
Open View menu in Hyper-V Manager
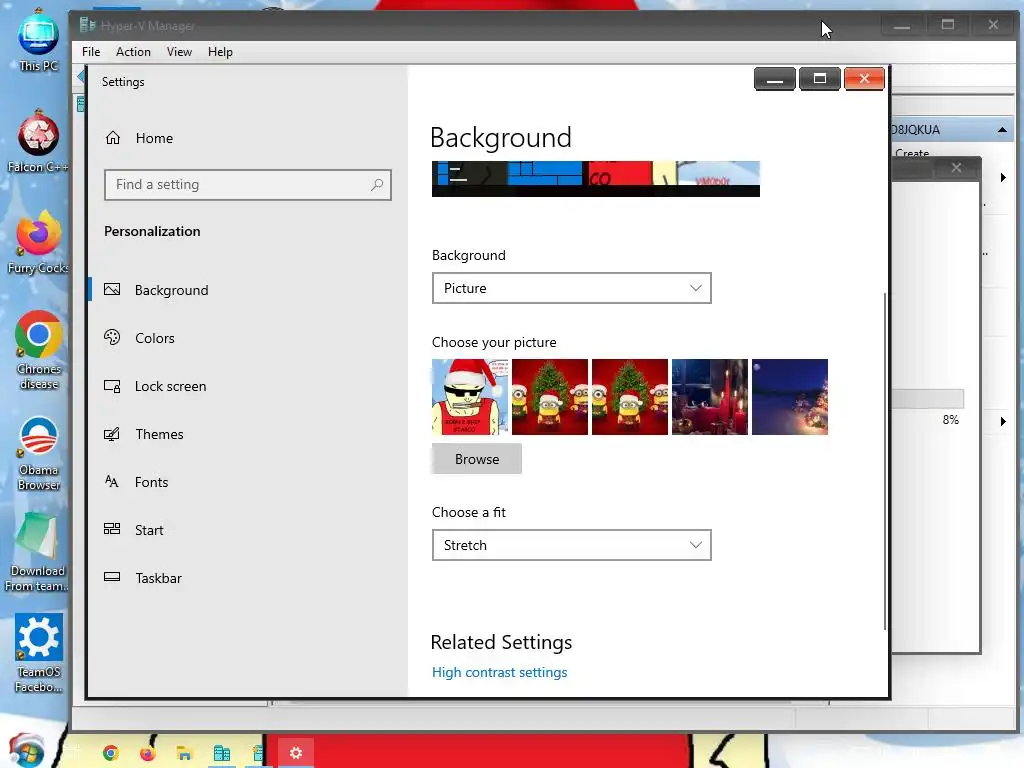pyautogui.click(x=179, y=52)
